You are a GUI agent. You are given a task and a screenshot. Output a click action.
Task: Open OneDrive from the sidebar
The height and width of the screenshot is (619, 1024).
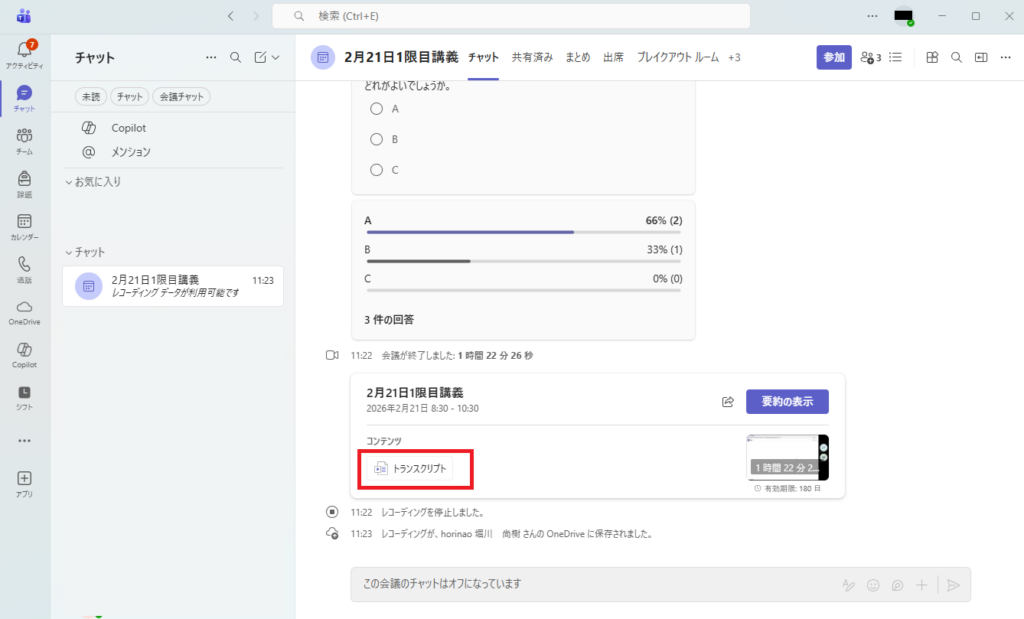tap(25, 310)
